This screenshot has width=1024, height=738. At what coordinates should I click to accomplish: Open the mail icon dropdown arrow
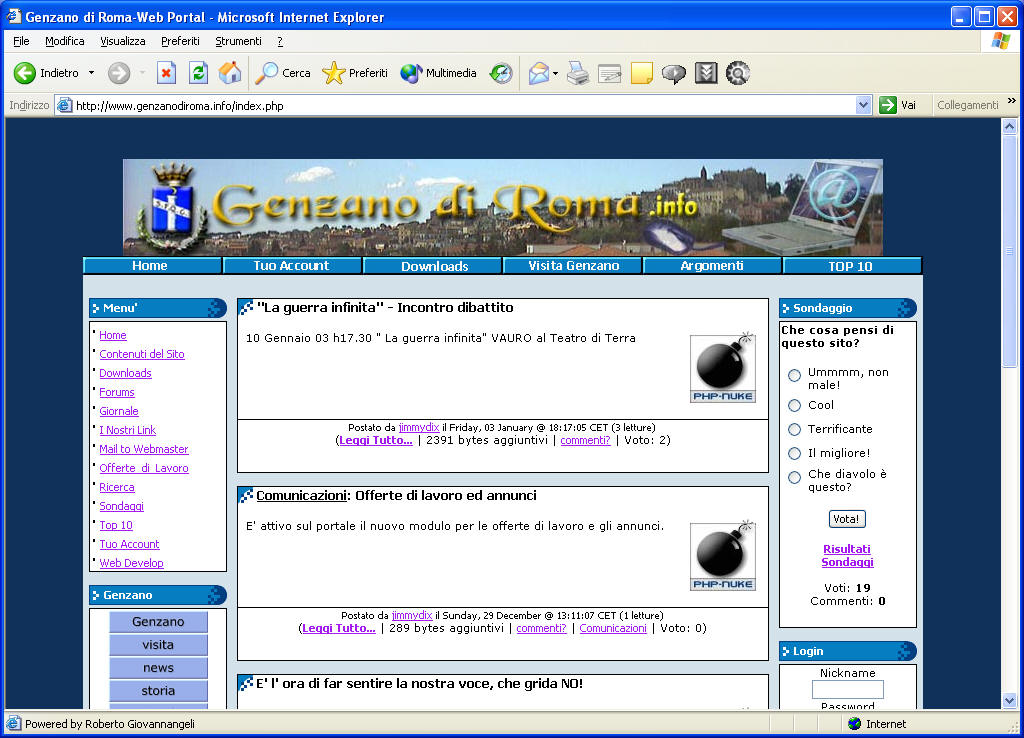(555, 73)
